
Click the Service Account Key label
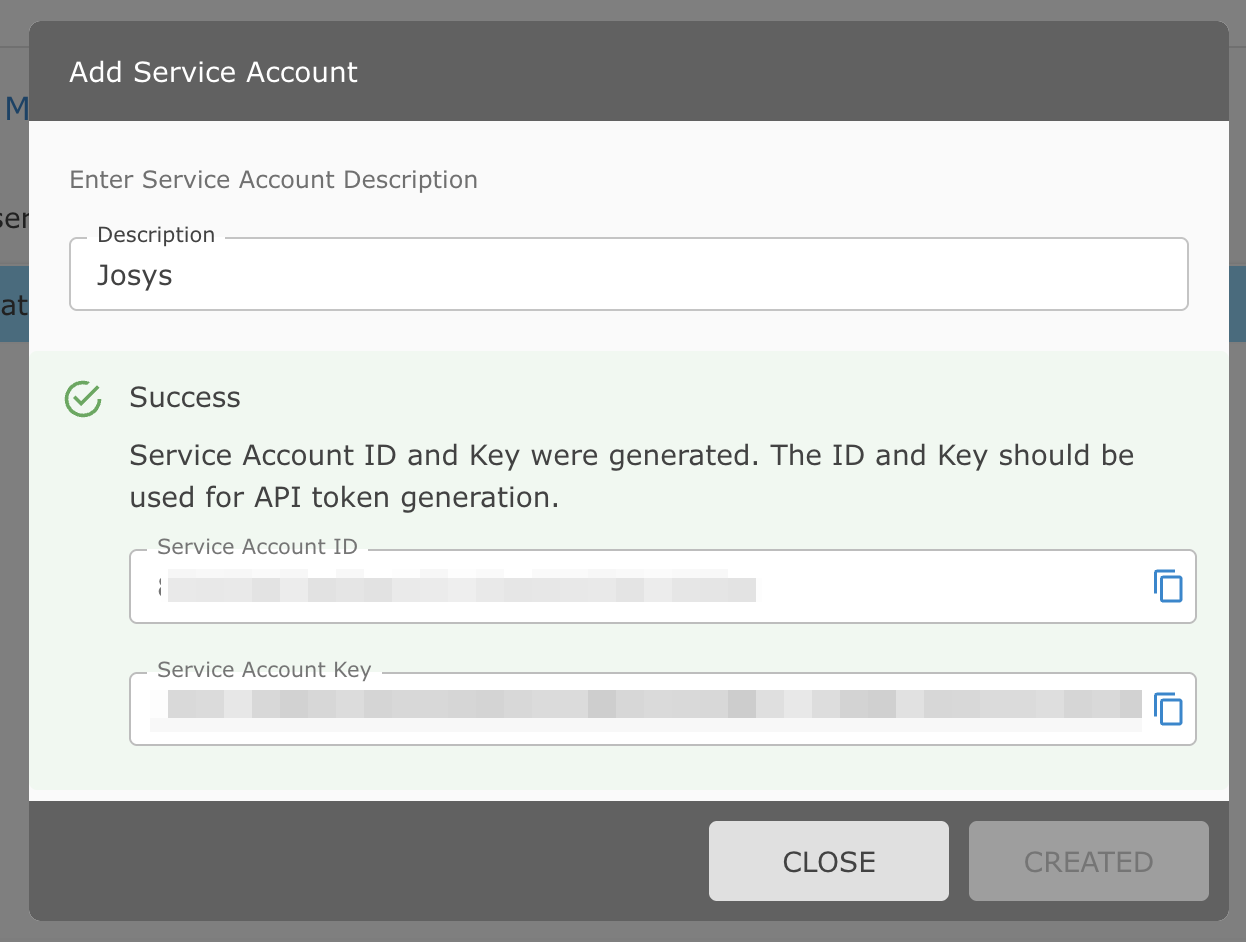pyautogui.click(x=264, y=670)
